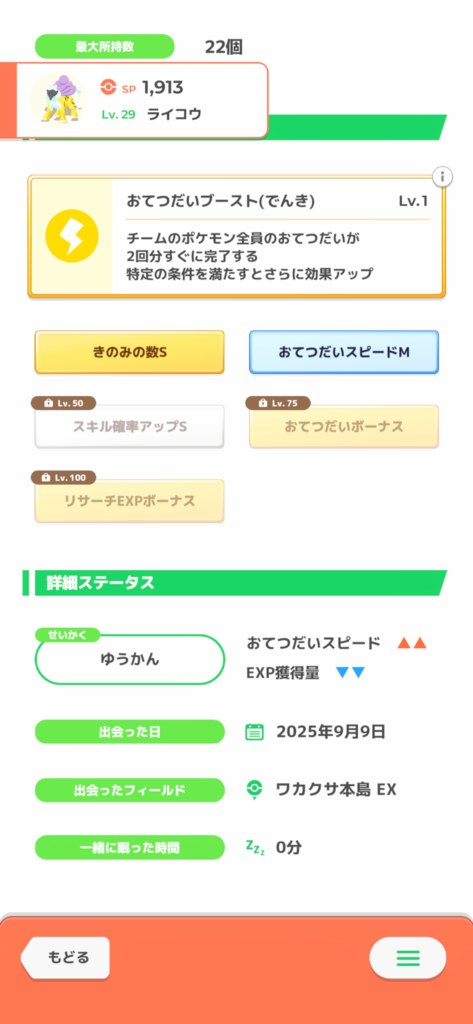The height and width of the screenshot is (1024, 473).
Task: Tap the red up arrows for おてつだいスピード
Action: click(412, 643)
